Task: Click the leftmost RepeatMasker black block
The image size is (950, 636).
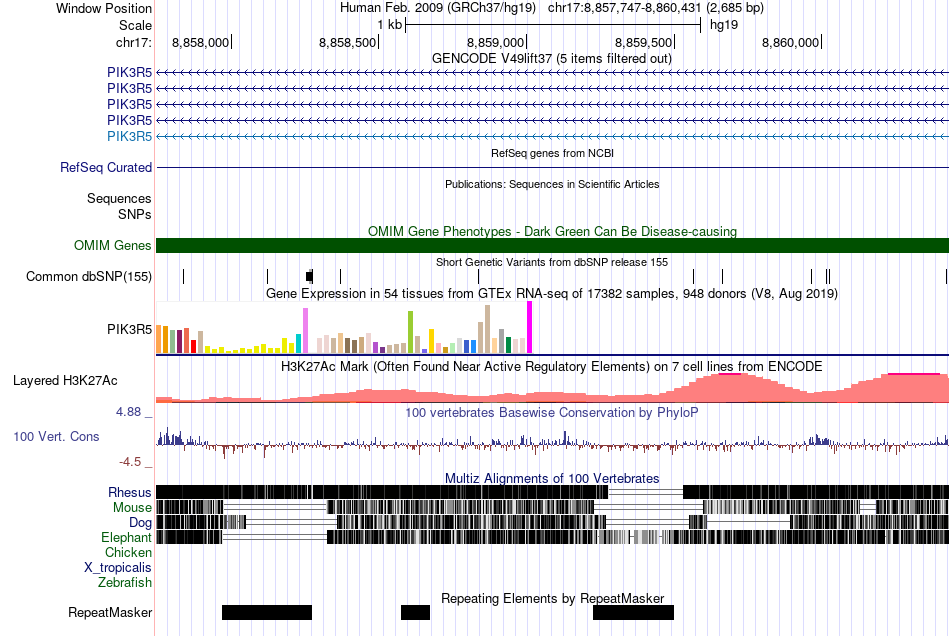Action: coord(267,612)
